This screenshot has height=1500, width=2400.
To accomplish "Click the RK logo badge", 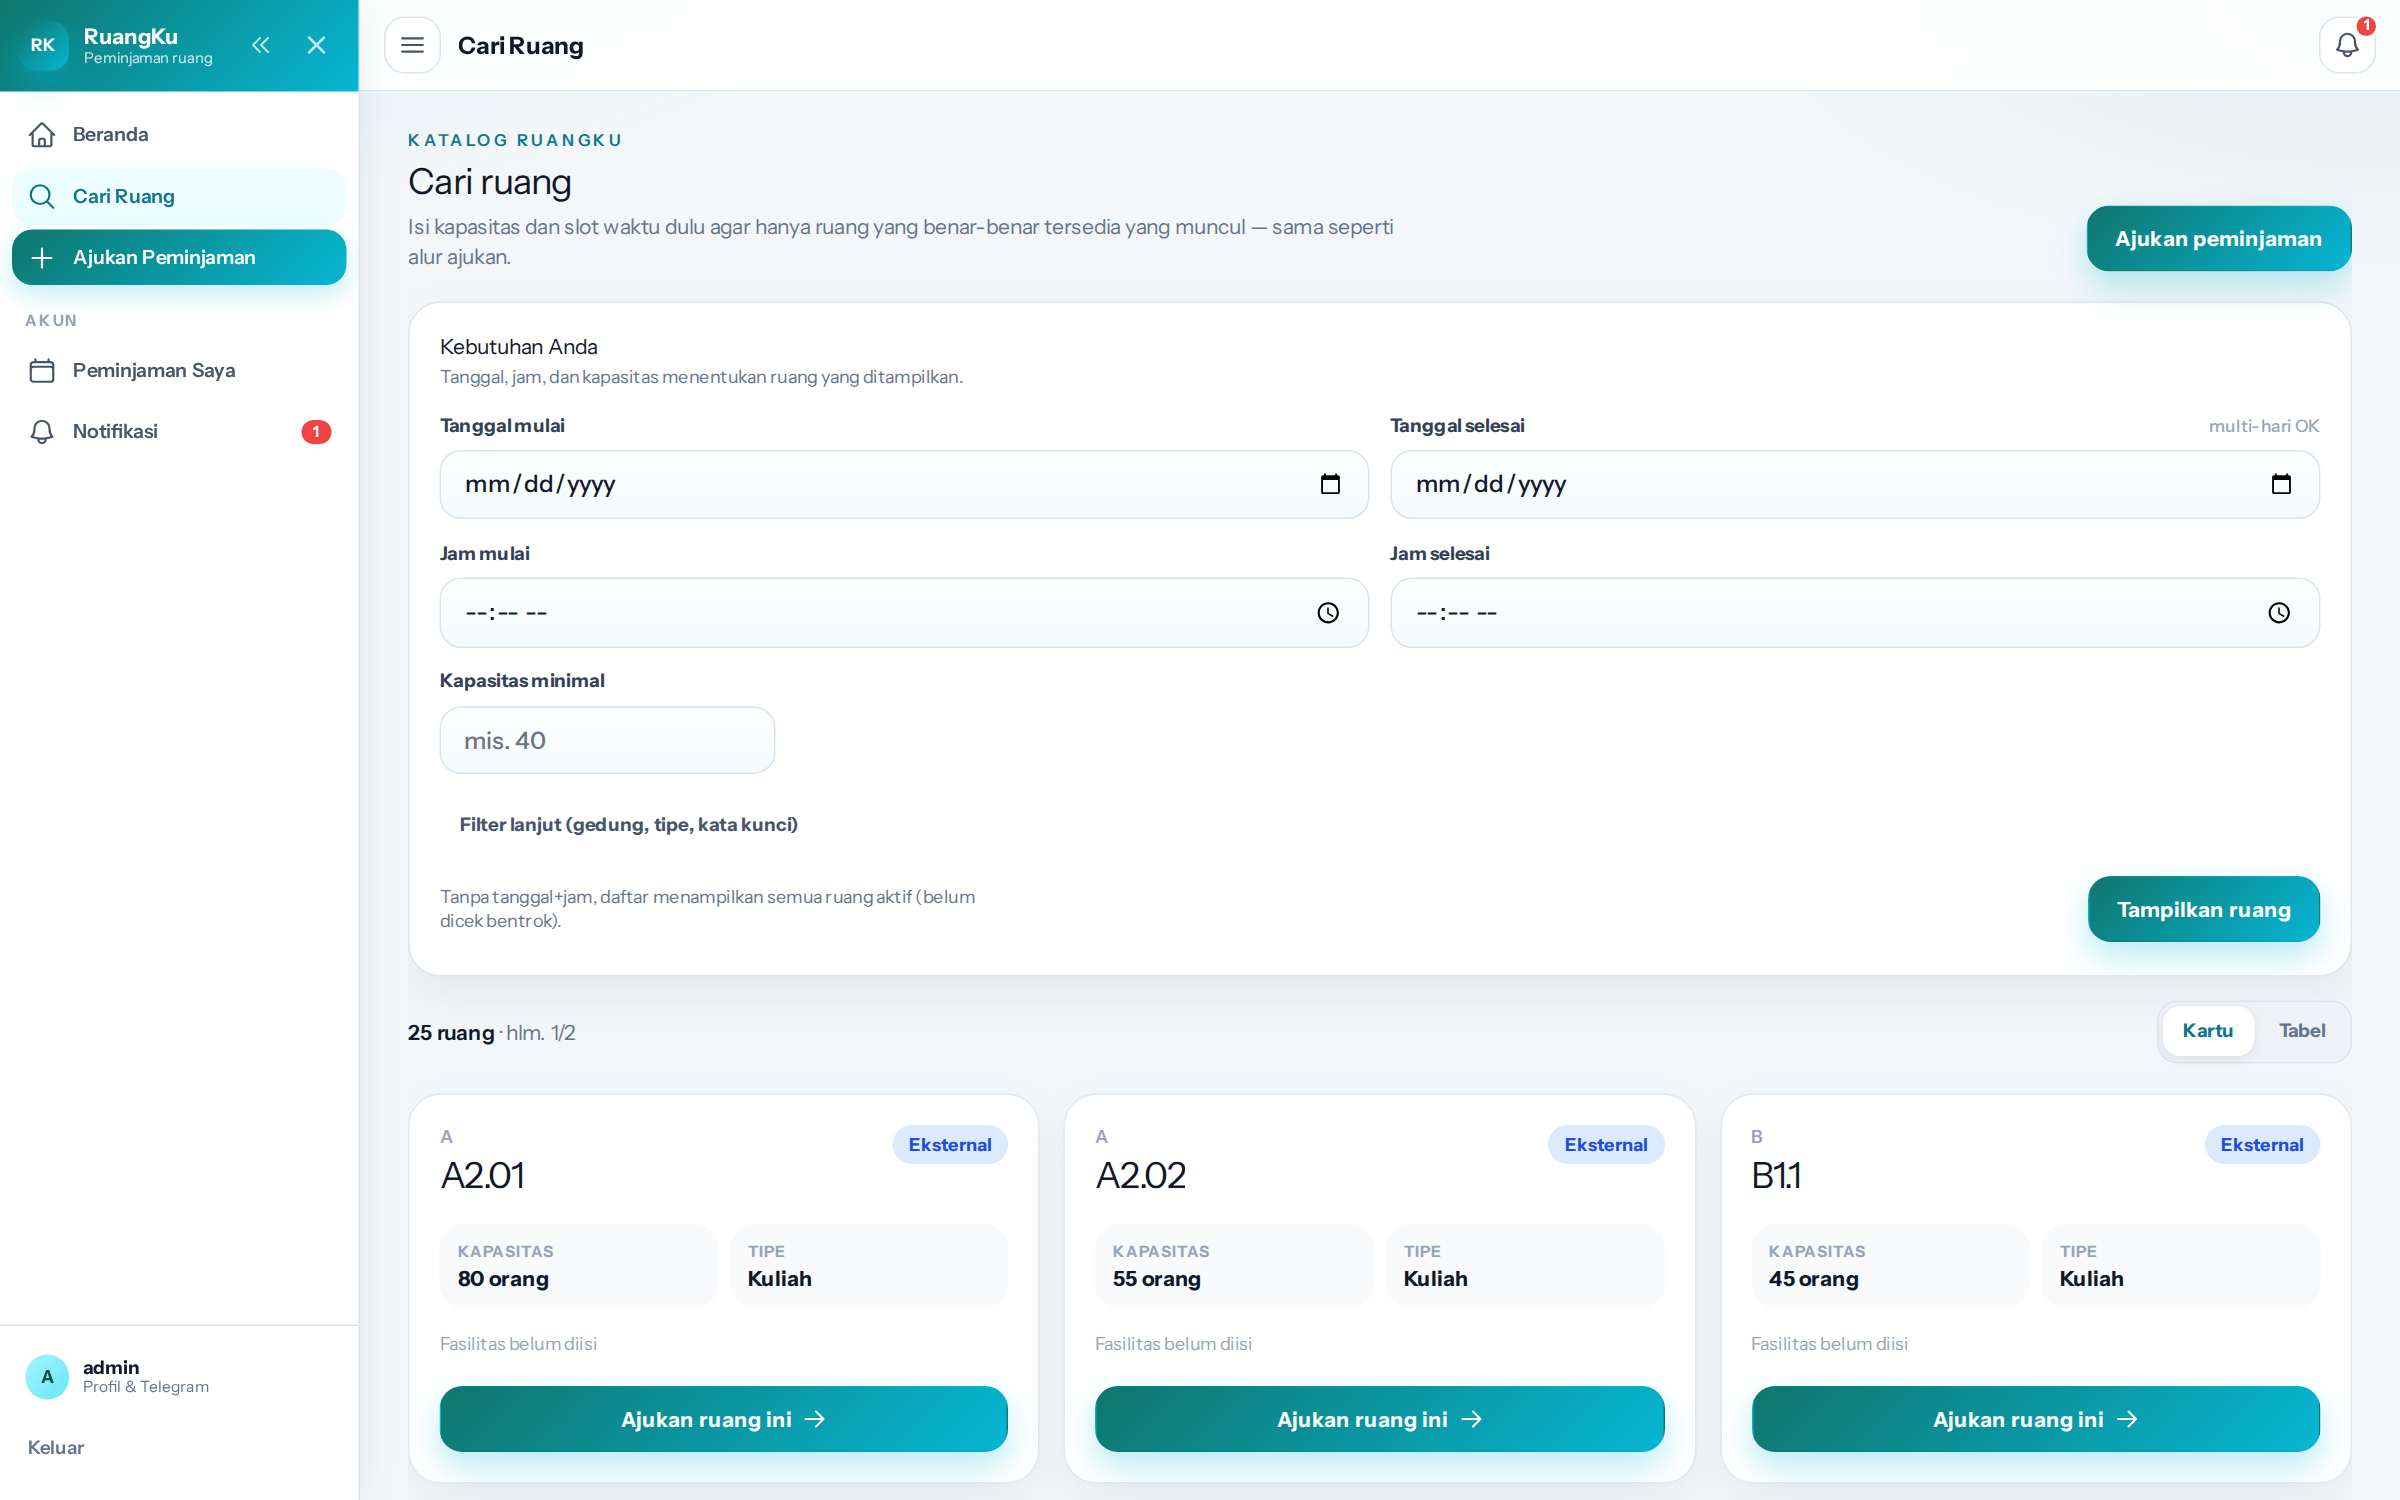I will [43, 45].
